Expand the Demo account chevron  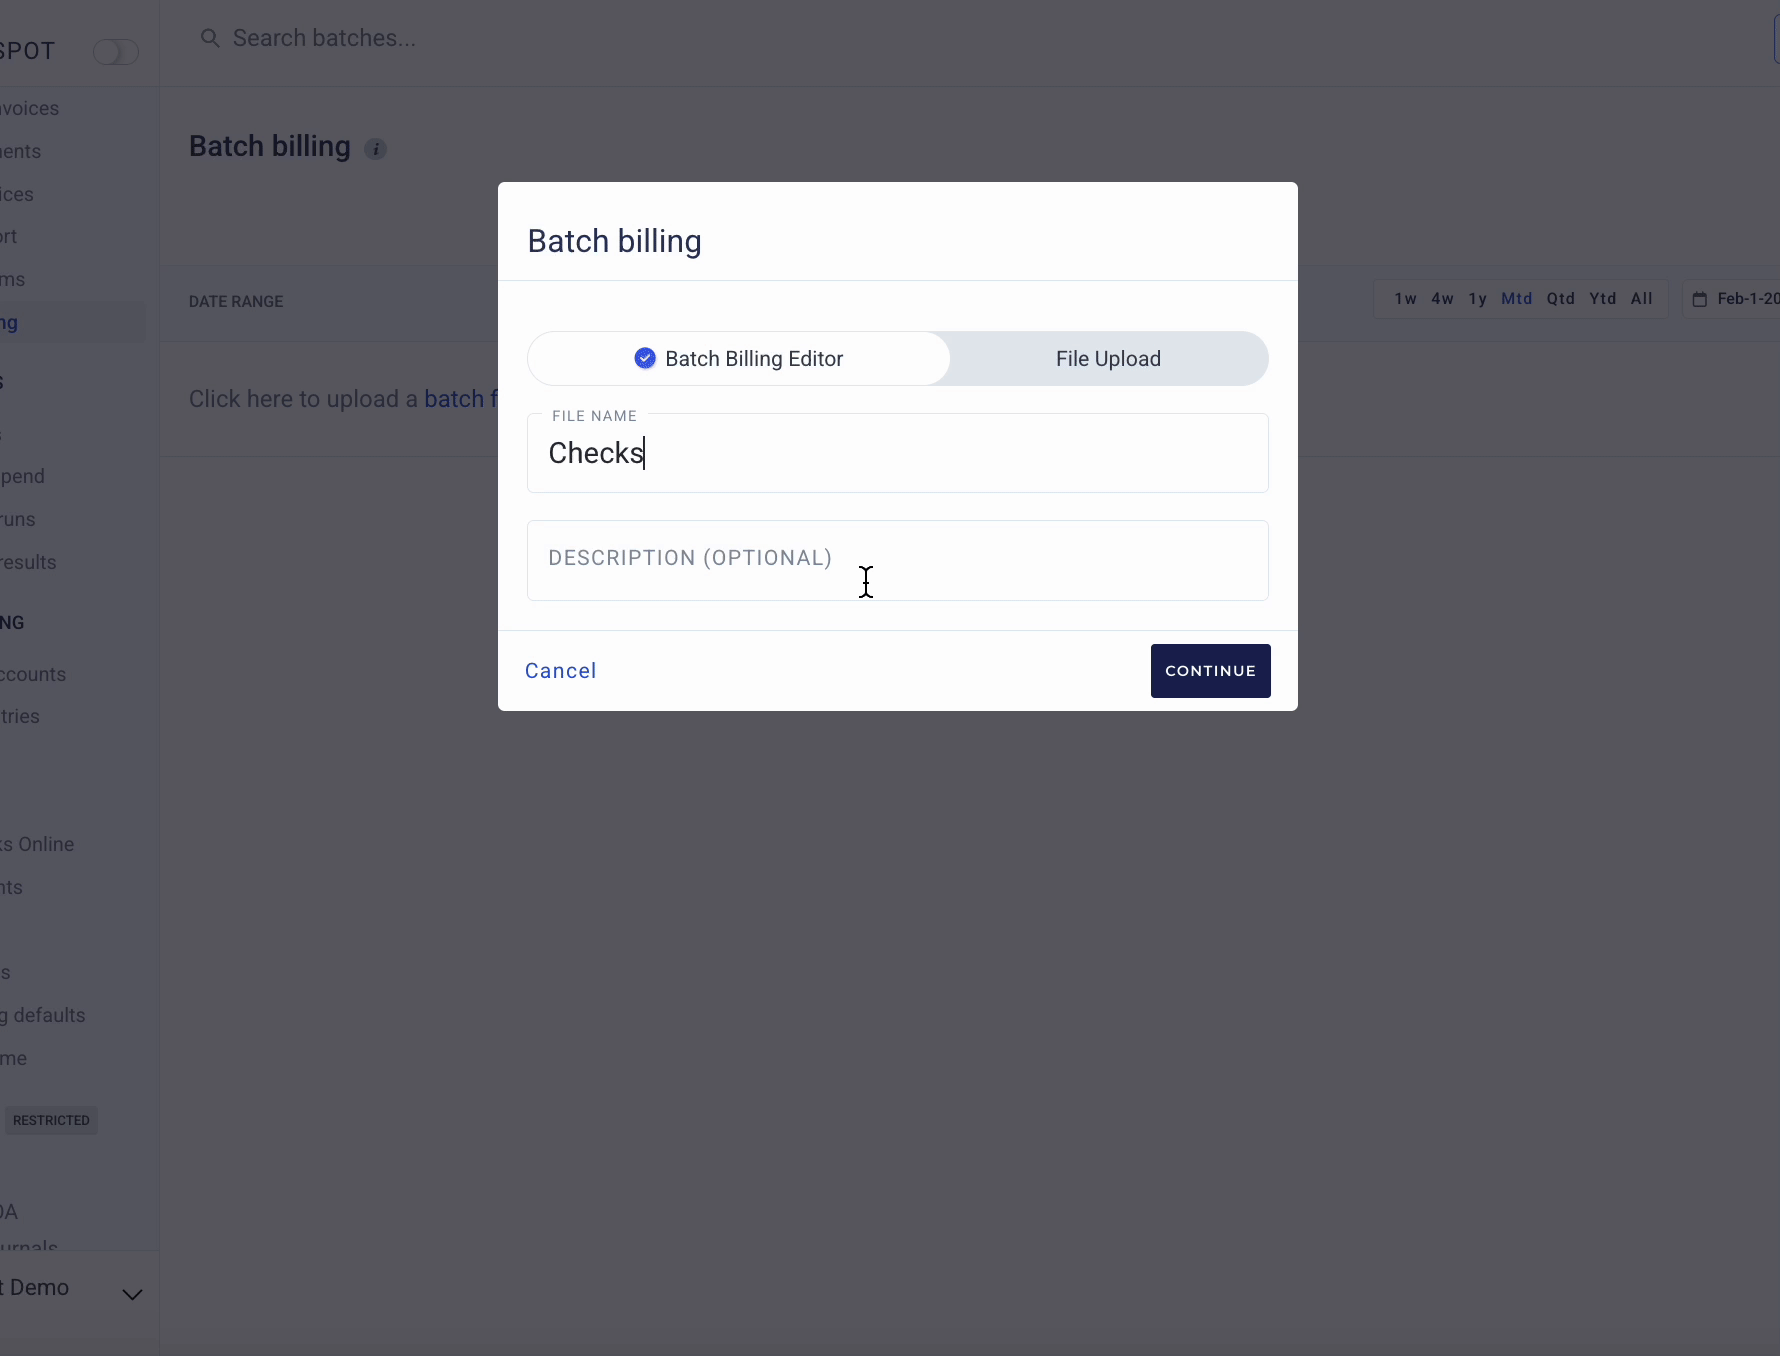coord(132,1294)
